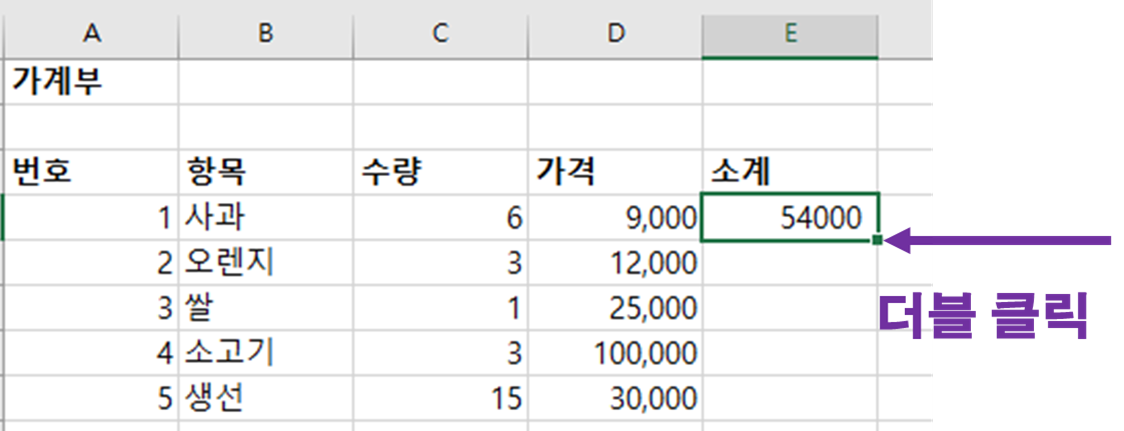
Task: Select the quantity cell 6 for 사과
Action: [440, 217]
